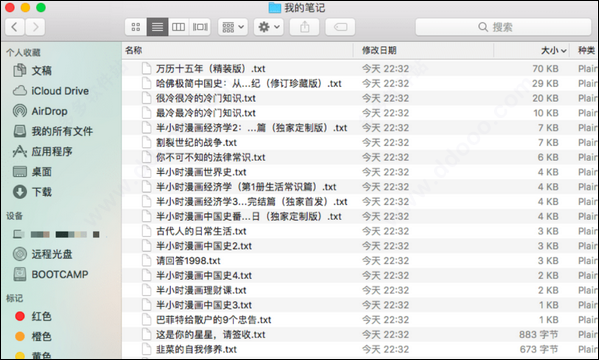Click the 673 字节 size cell
The width and height of the screenshot is (599, 360).
tap(538, 350)
